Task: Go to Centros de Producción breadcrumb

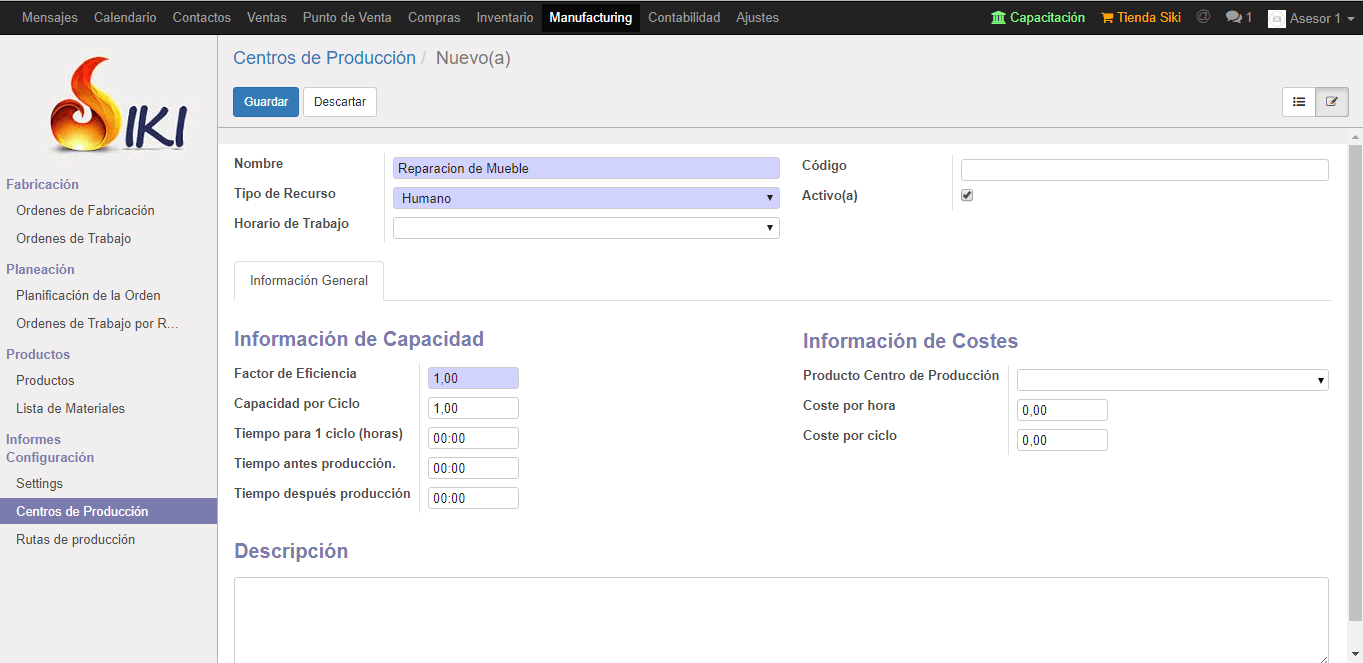Action: point(324,58)
